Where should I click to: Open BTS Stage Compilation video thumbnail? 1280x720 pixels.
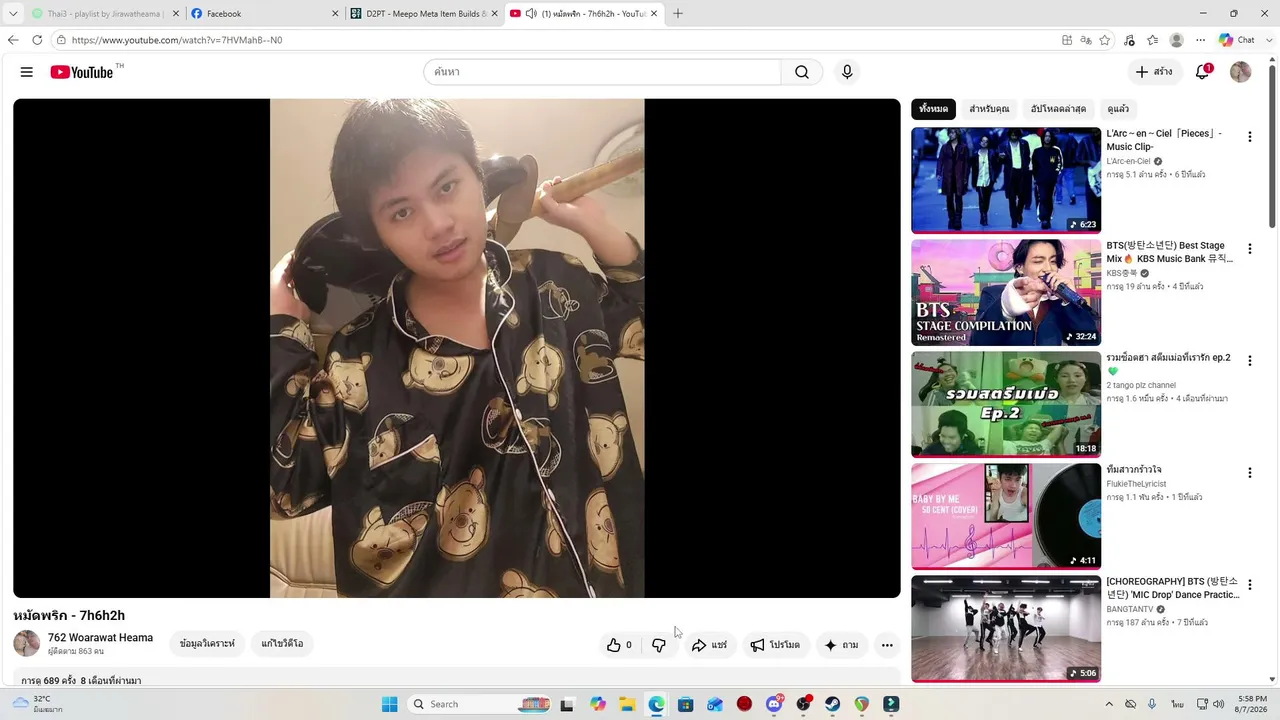[x=1006, y=292]
